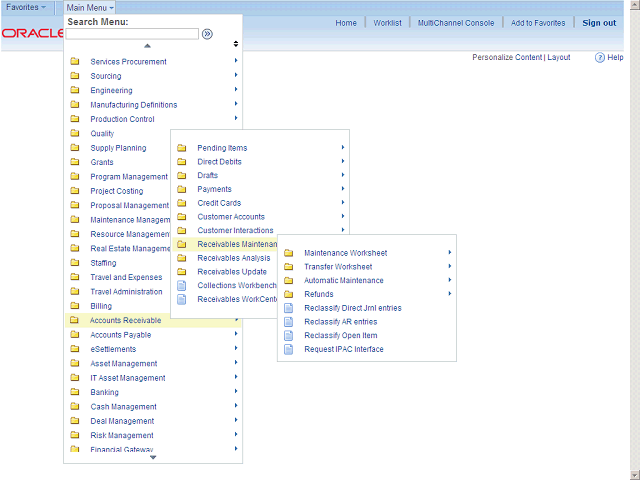Screen dimensions: 640x480
Task: Click the Credit Cards folder icon
Action: coord(182,203)
